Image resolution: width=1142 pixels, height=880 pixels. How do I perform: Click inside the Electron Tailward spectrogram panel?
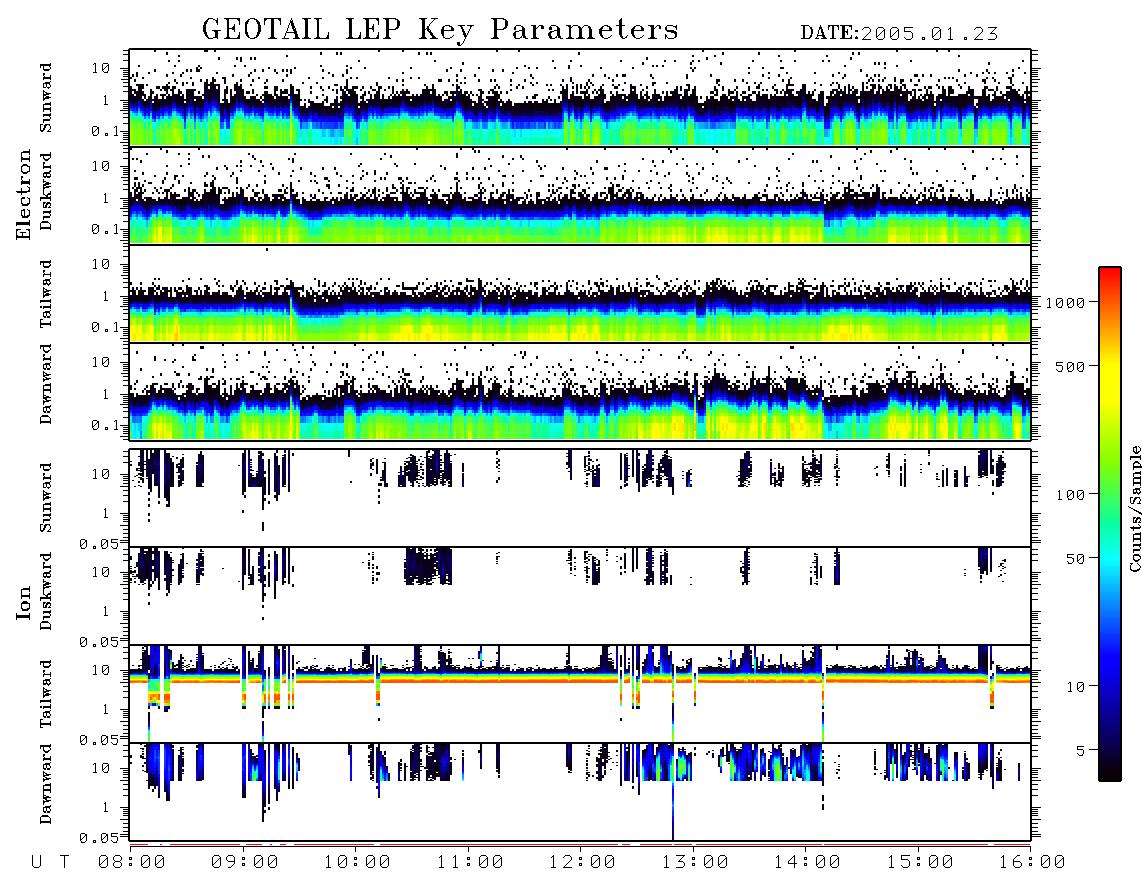click(580, 294)
